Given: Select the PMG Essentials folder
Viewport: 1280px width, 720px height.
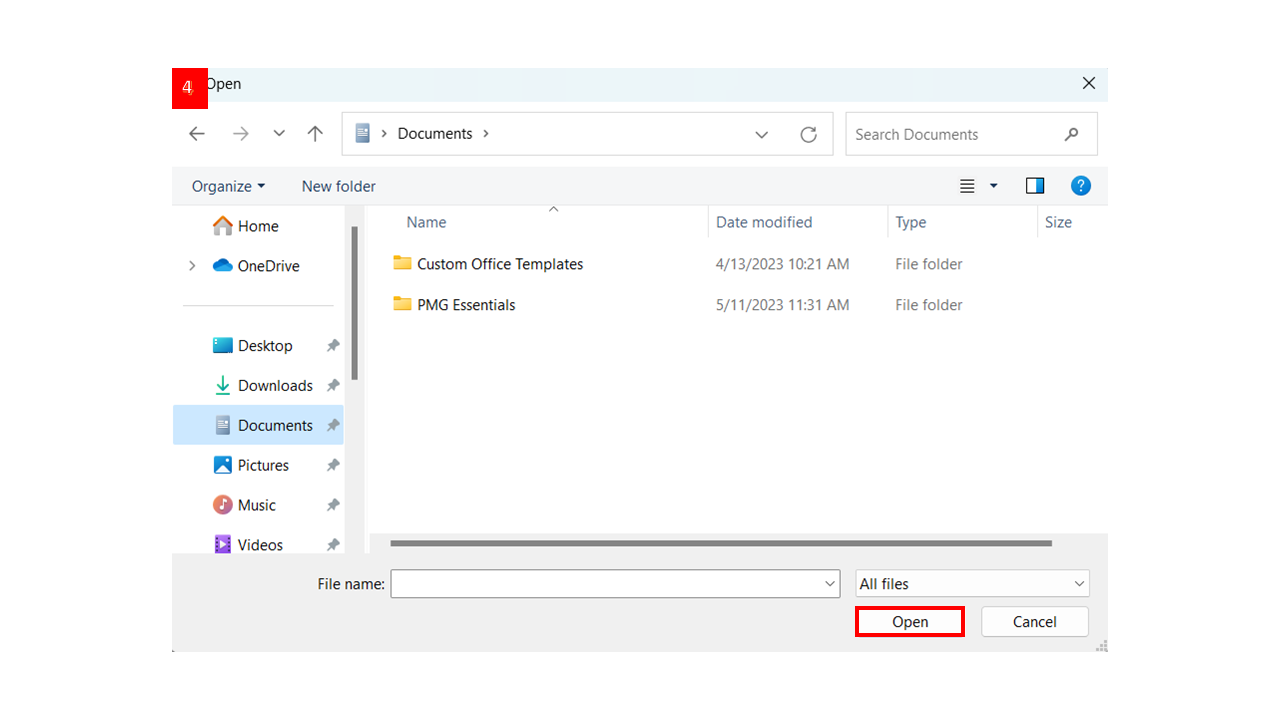Looking at the screenshot, I should click(465, 305).
